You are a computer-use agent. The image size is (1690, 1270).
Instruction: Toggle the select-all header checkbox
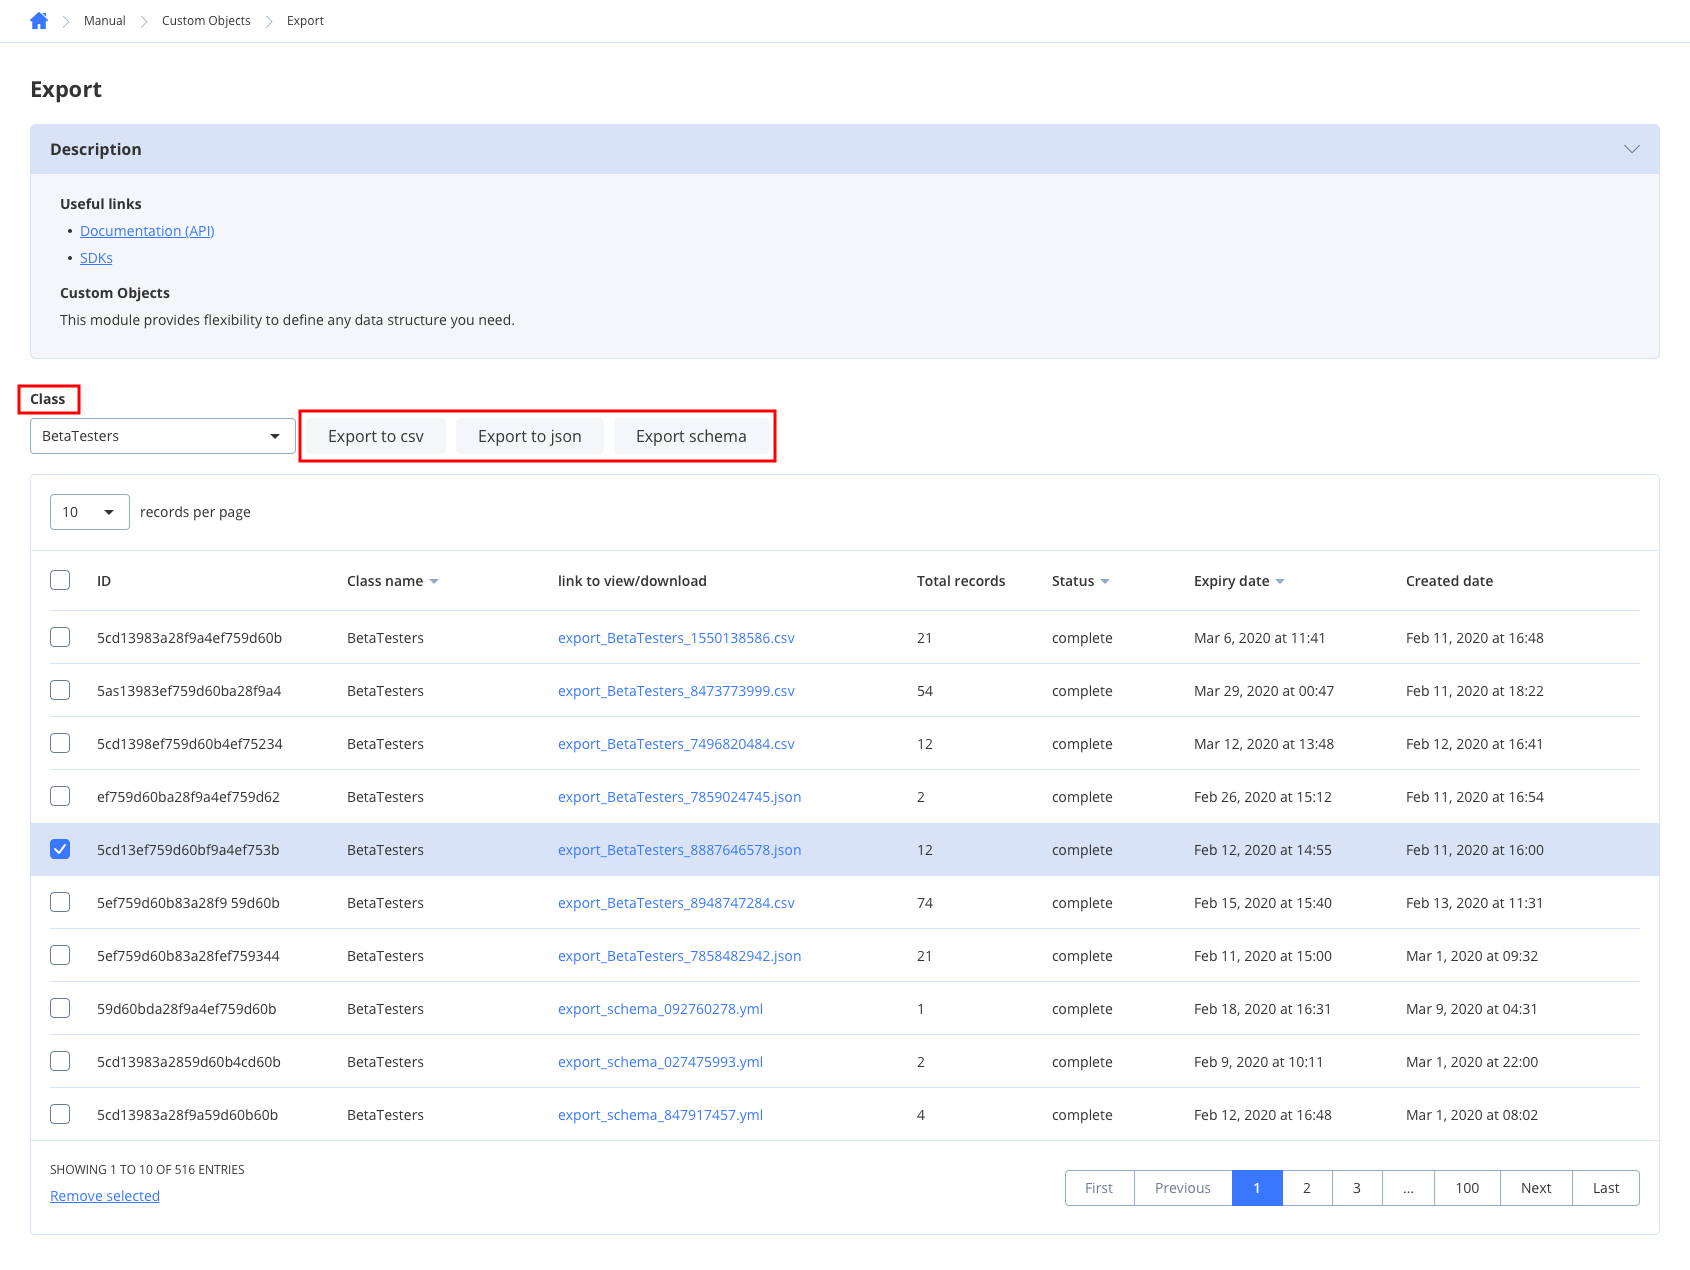pyautogui.click(x=60, y=580)
